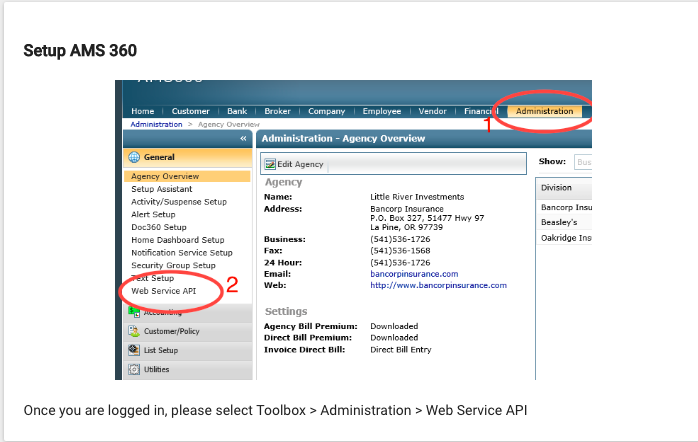698x442 pixels.
Task: Open the Home tab
Action: [142, 111]
